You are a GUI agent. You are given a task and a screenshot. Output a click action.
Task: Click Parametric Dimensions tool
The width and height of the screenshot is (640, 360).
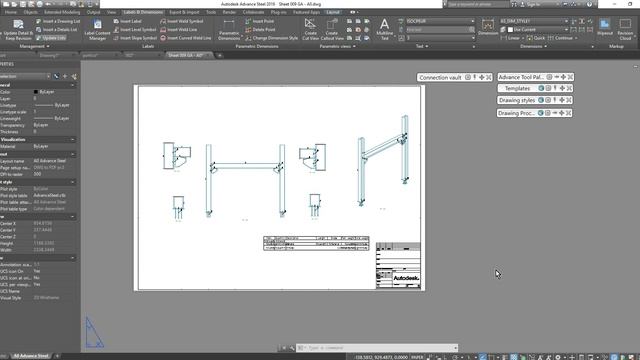[x=229, y=29]
